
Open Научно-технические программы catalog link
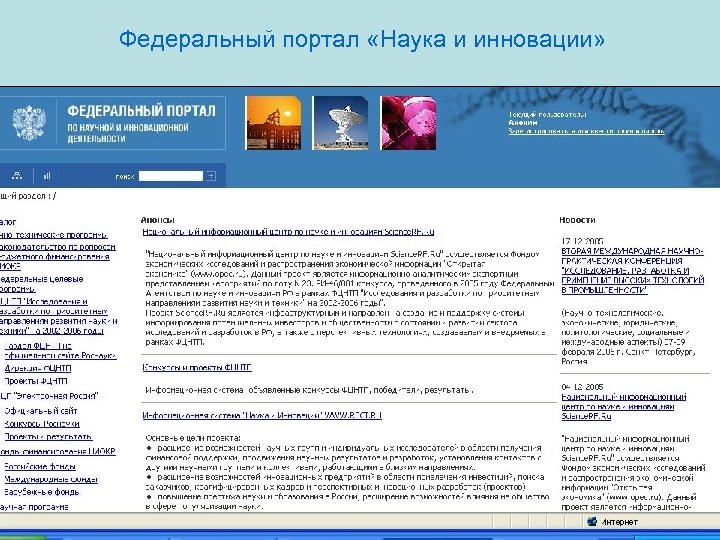(53, 235)
